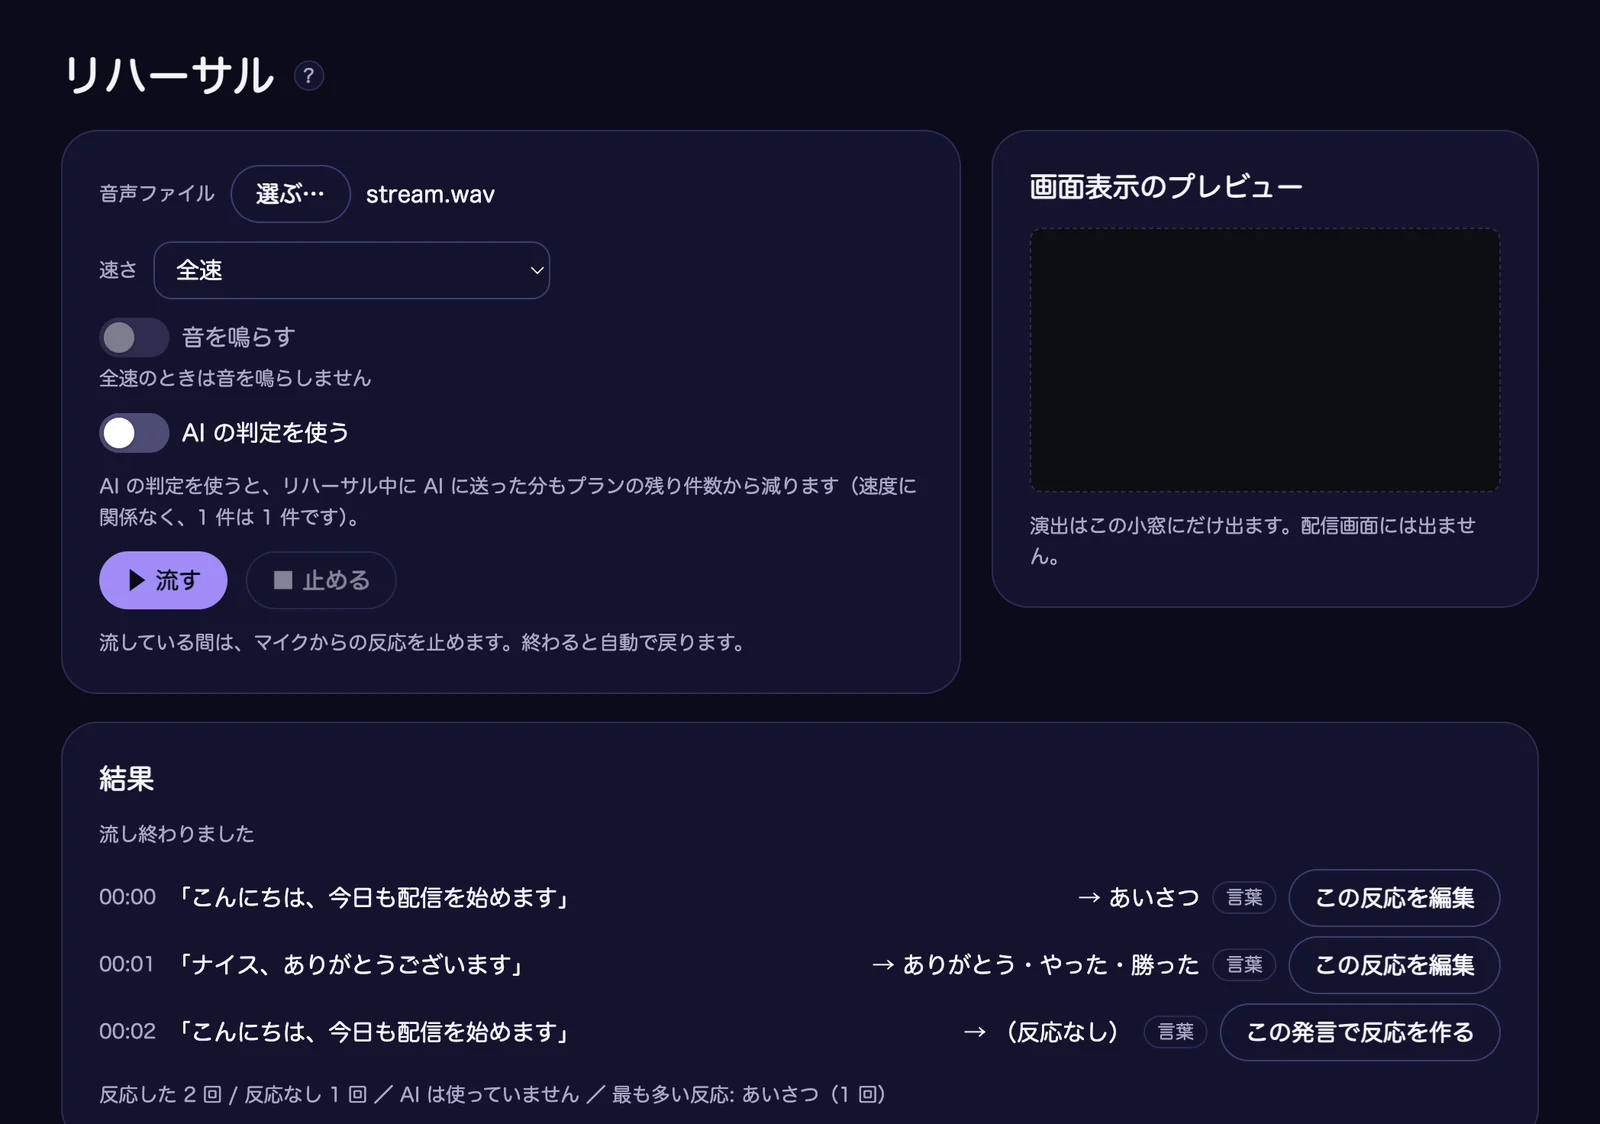
Task: Click the 反応した 2 回 summary line
Action: tap(492, 1095)
